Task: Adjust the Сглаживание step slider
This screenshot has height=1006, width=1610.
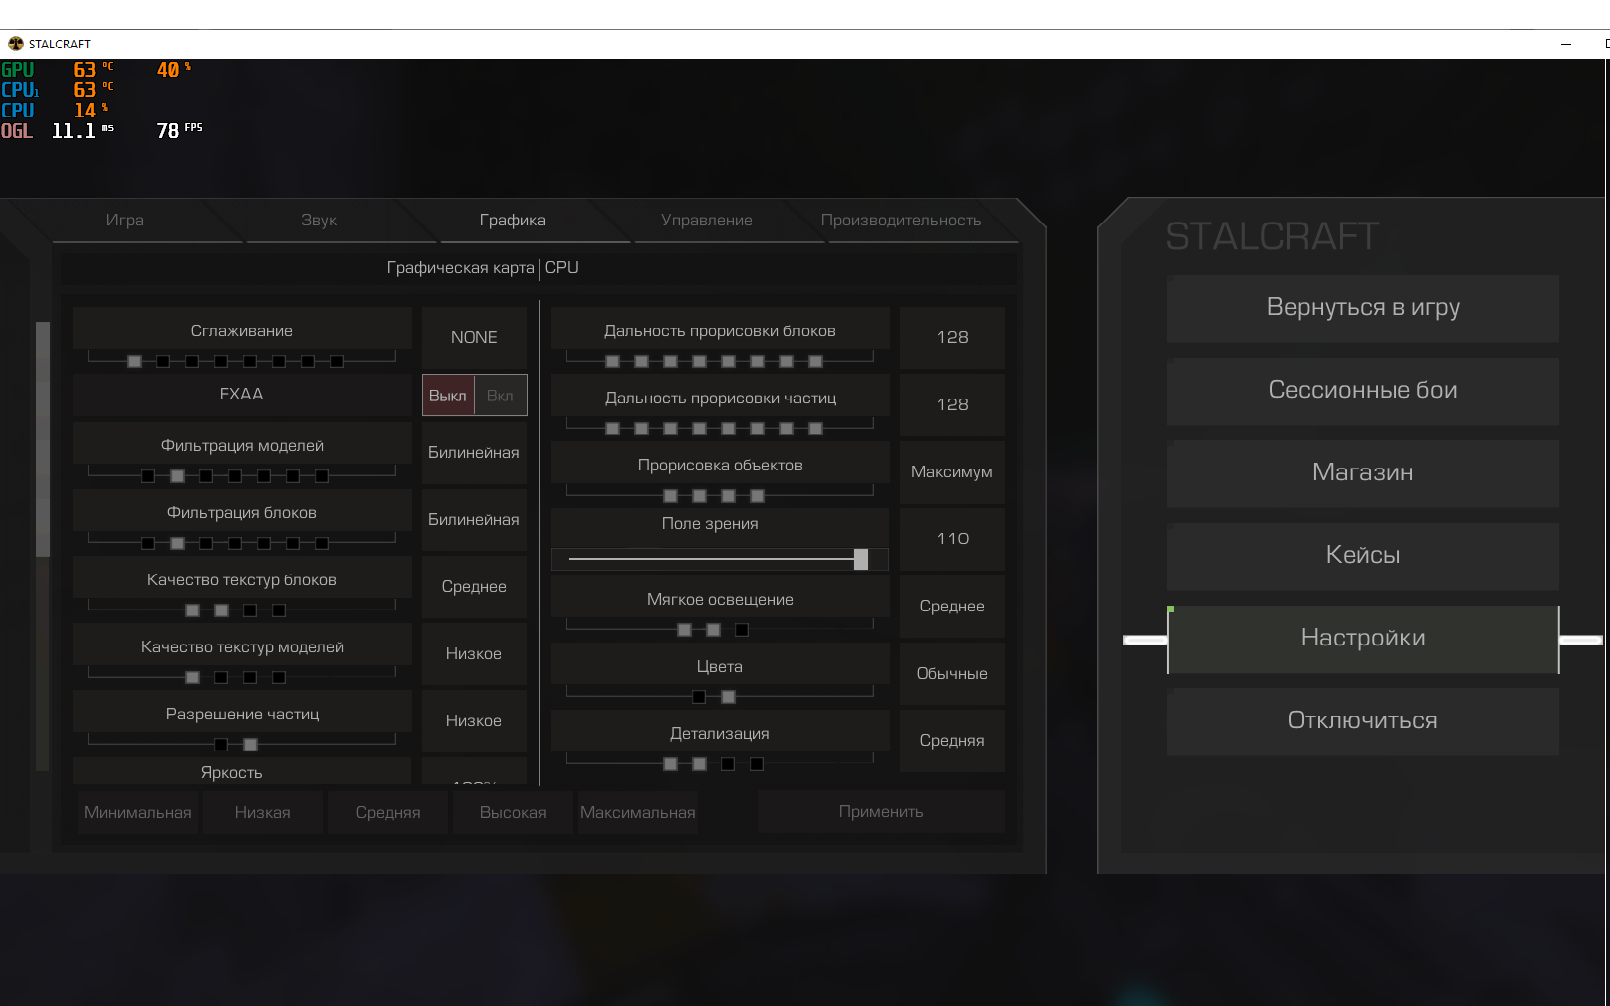Action: (242, 360)
